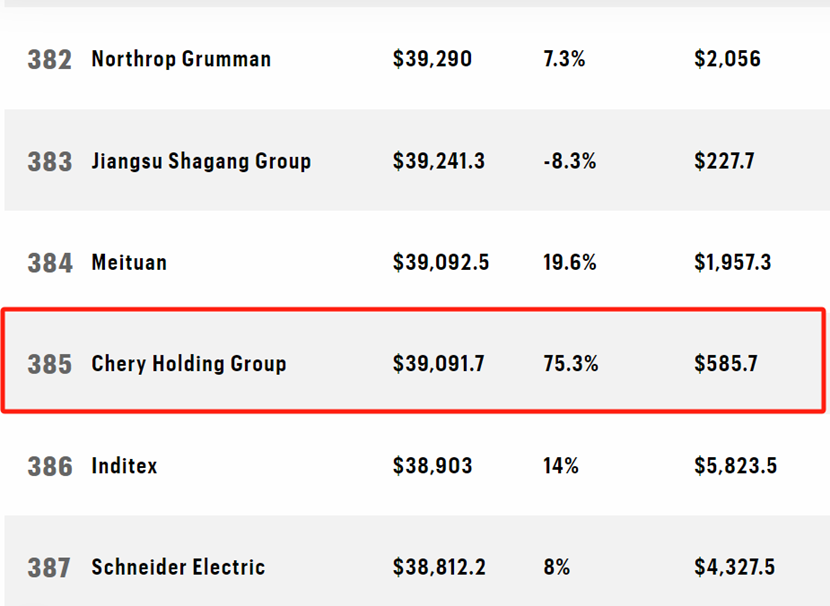The image size is (830, 606).
Task: Click Meituan's $39,092.5 revenue
Action: click(x=441, y=263)
